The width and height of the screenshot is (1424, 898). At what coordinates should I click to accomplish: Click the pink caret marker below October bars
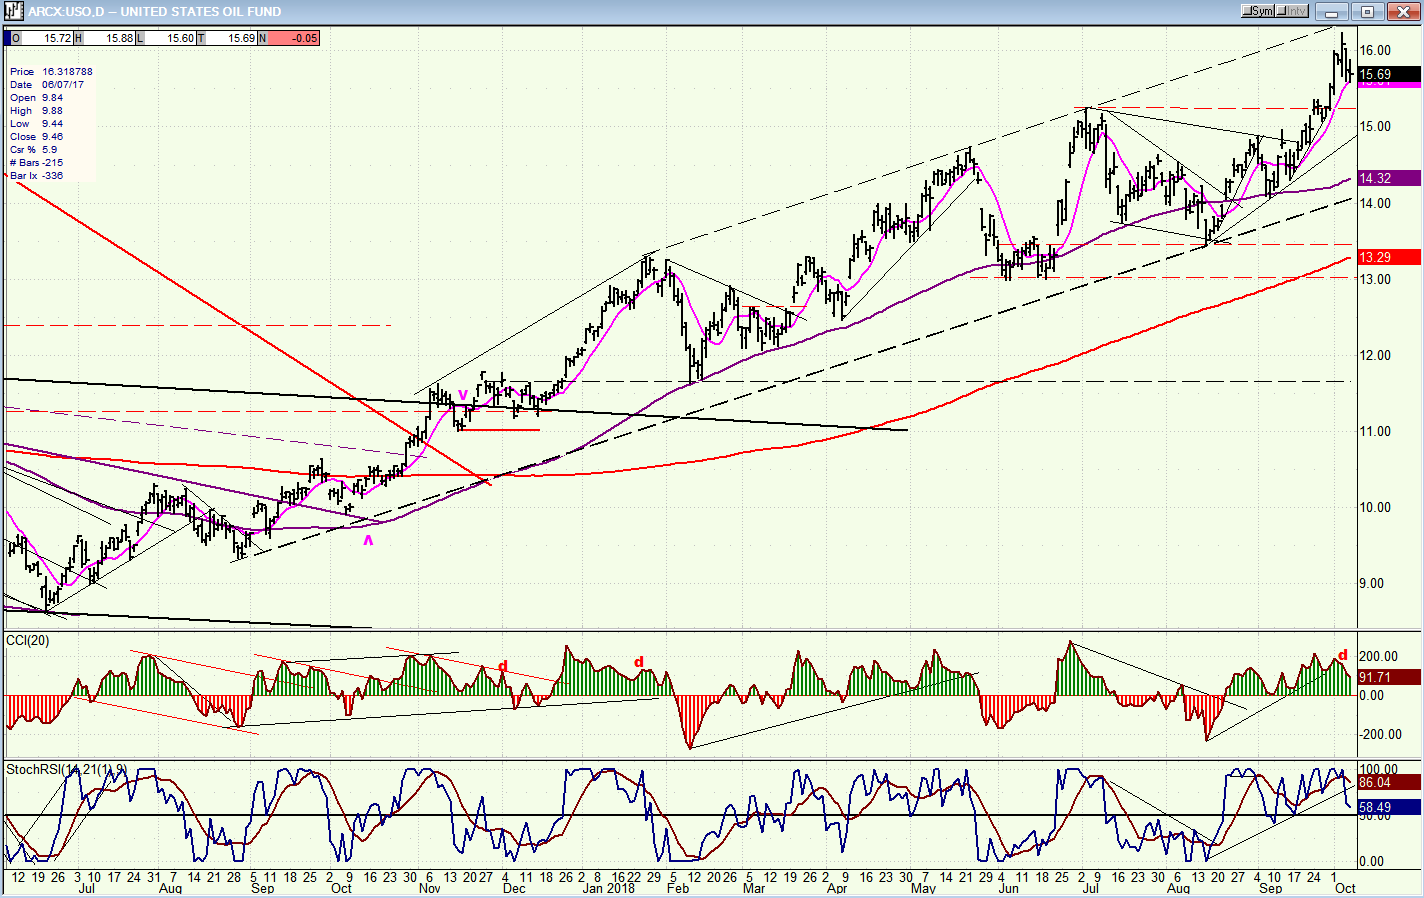pos(368,540)
